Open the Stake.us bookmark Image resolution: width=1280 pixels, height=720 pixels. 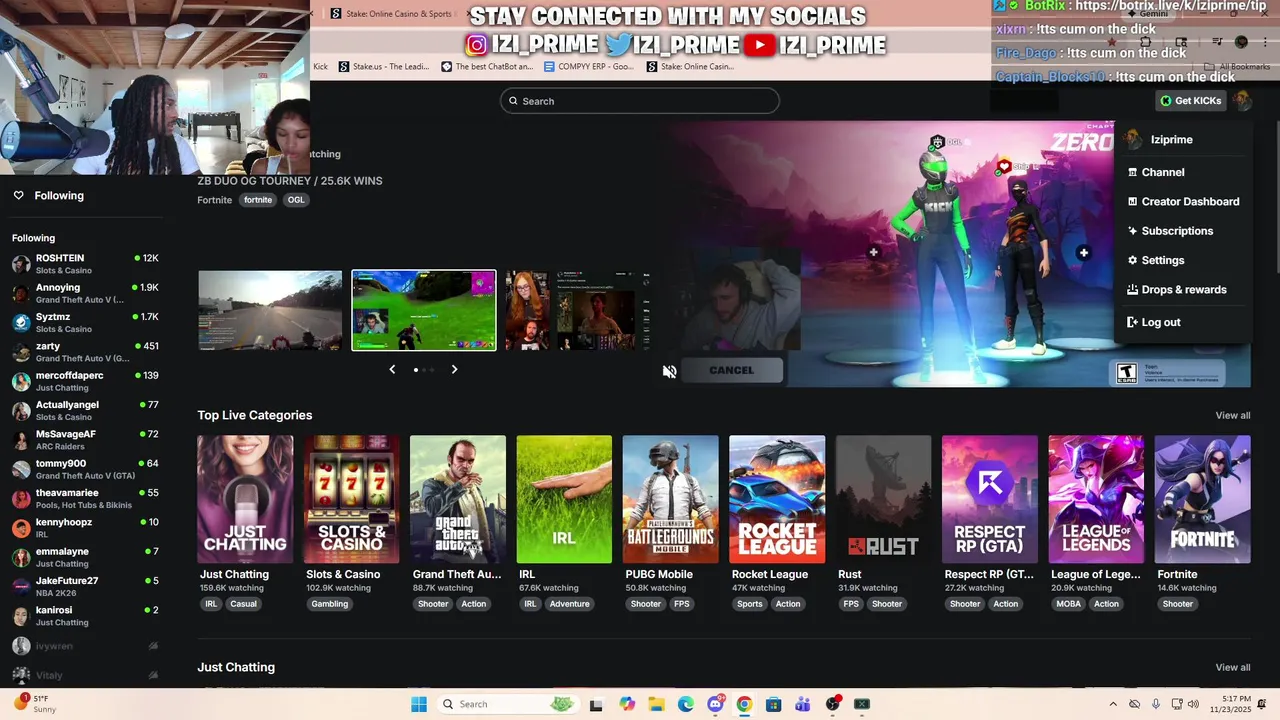pos(384,67)
